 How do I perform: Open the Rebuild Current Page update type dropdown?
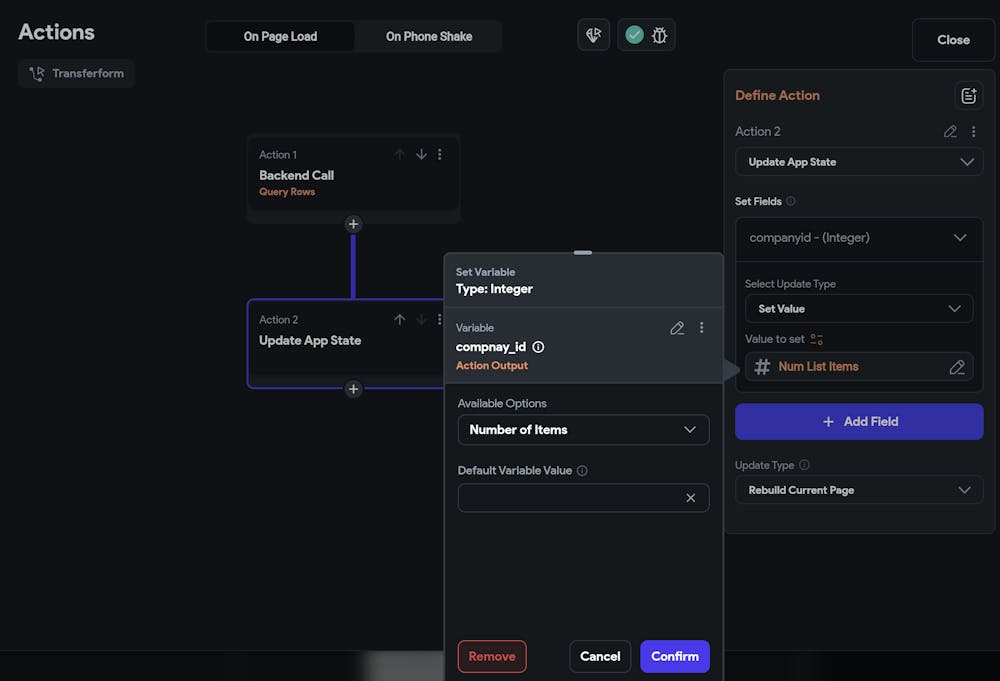859,490
